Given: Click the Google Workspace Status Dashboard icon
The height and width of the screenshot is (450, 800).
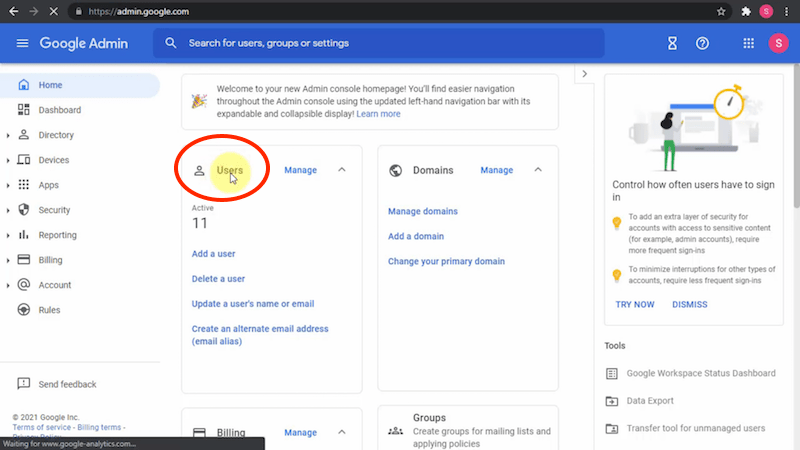Looking at the screenshot, I should 612,373.
